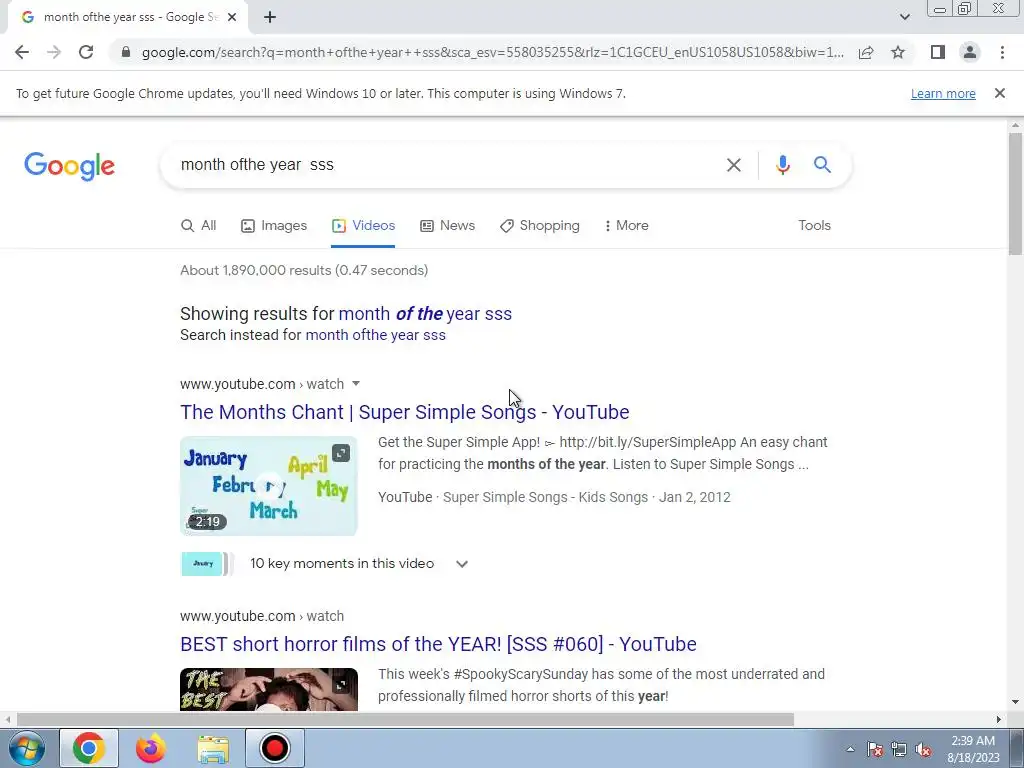Play the Months Chant video thumbnail

(269, 486)
